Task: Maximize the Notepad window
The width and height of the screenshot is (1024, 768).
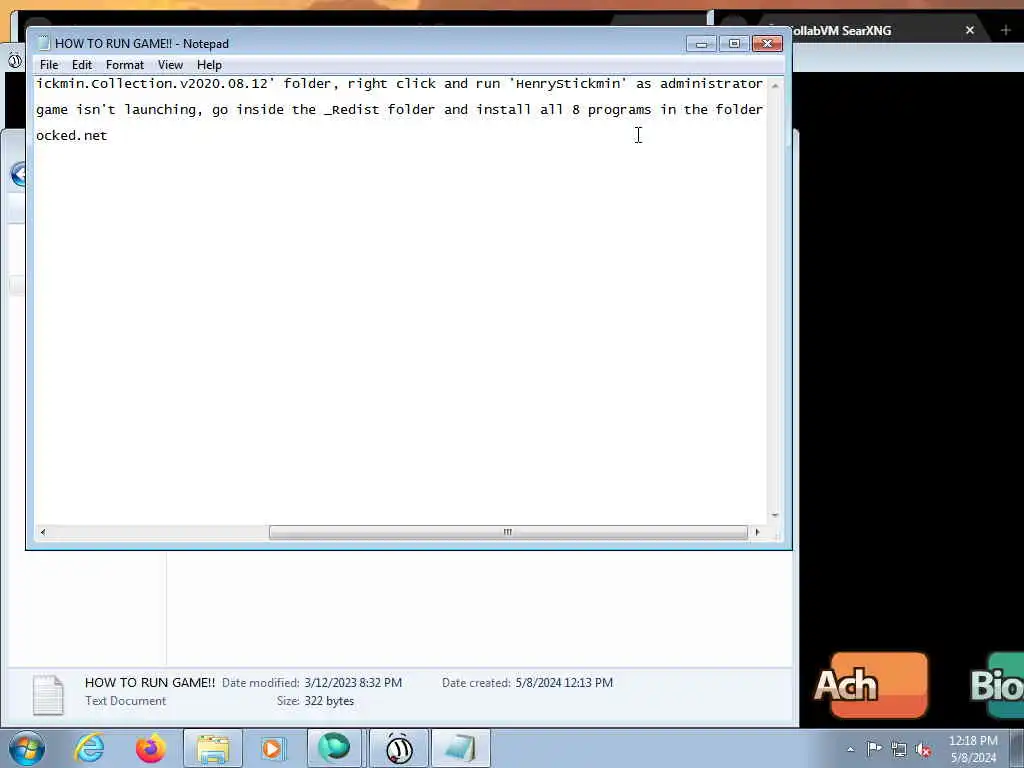Action: pos(734,44)
